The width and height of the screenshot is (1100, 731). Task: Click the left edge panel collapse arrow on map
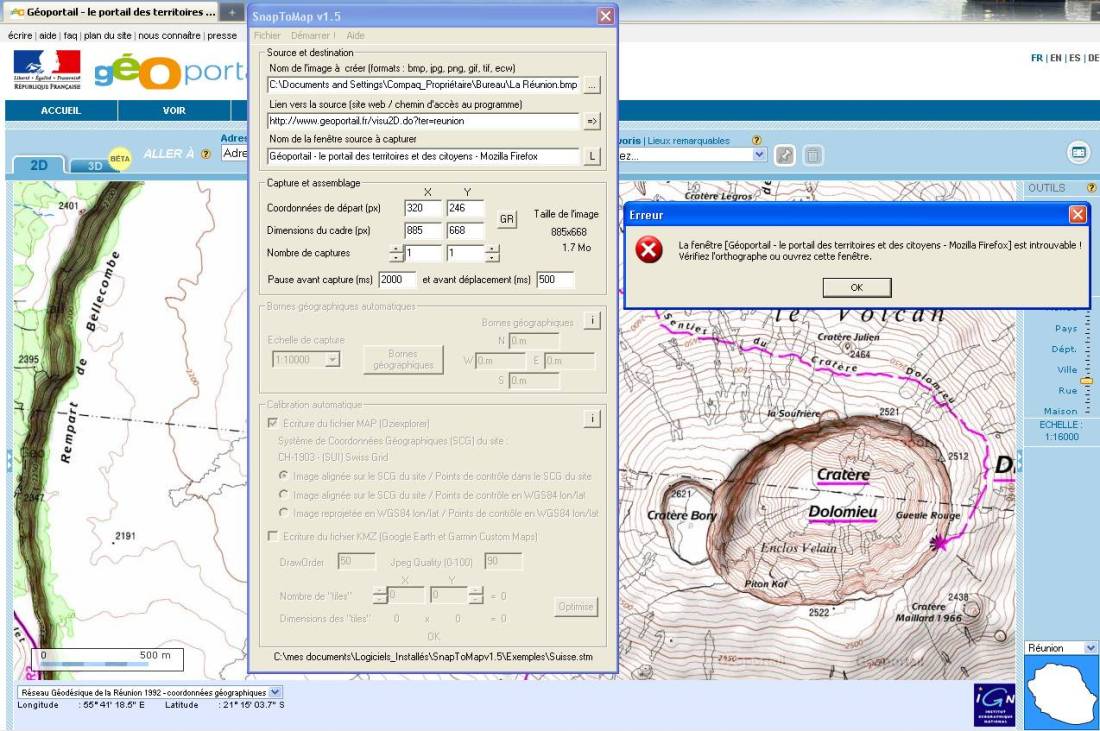[9, 461]
